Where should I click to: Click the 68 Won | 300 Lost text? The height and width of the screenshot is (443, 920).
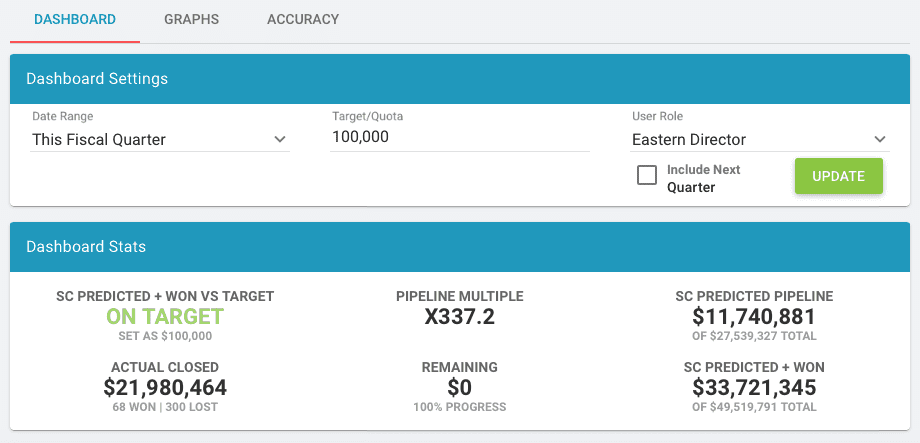165,407
